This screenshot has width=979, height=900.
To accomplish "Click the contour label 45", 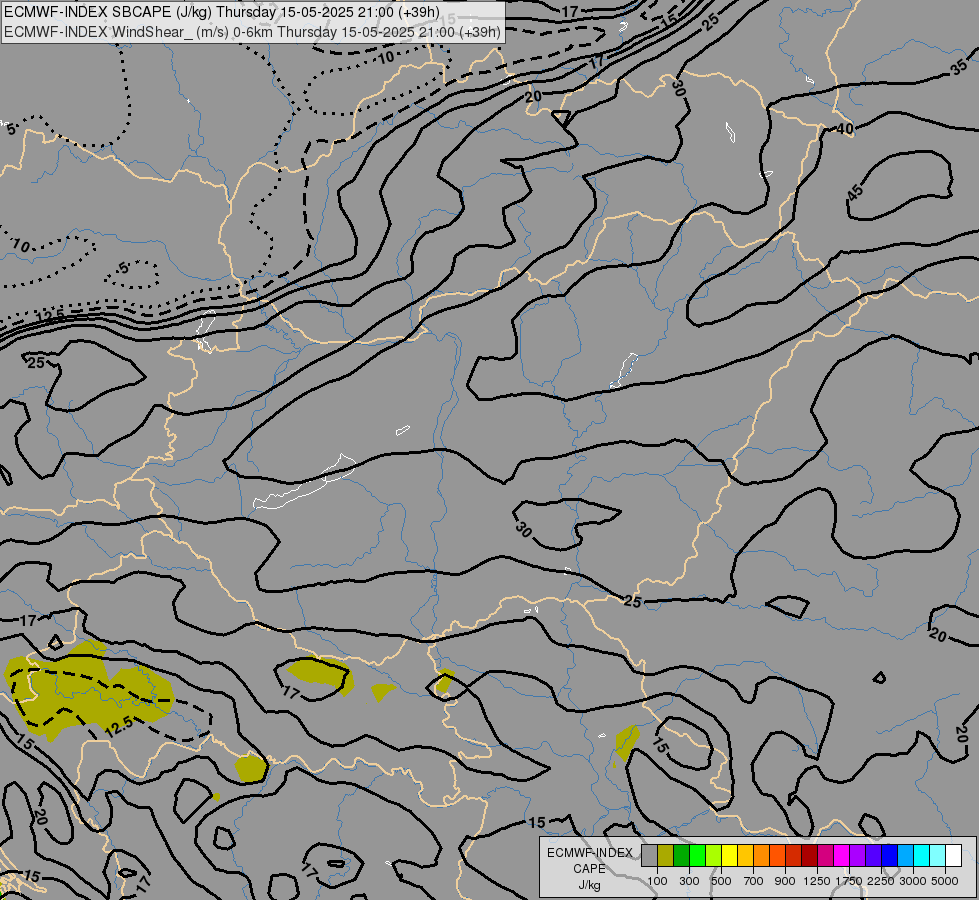I will pyautogui.click(x=855, y=191).
